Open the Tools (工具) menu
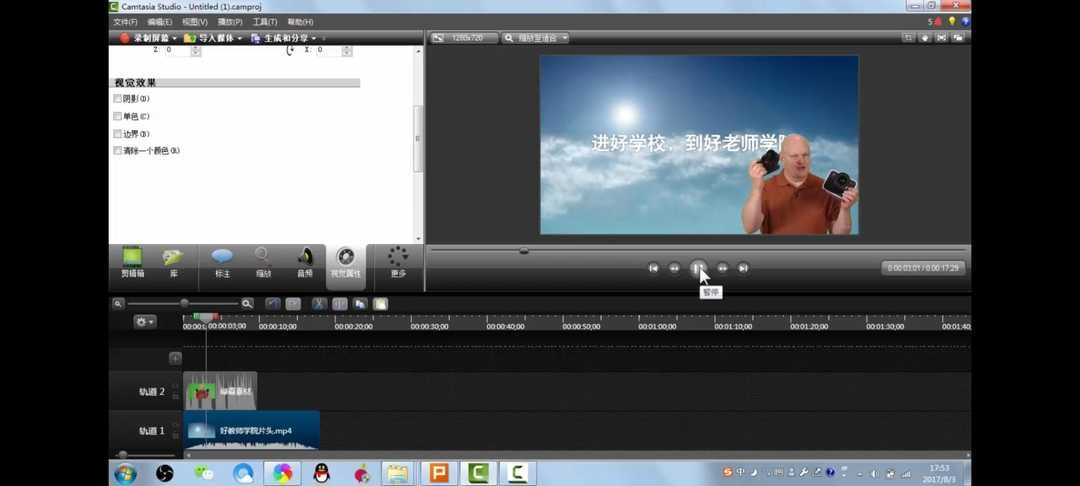Image resolution: width=1080 pixels, height=486 pixels. tap(265, 22)
